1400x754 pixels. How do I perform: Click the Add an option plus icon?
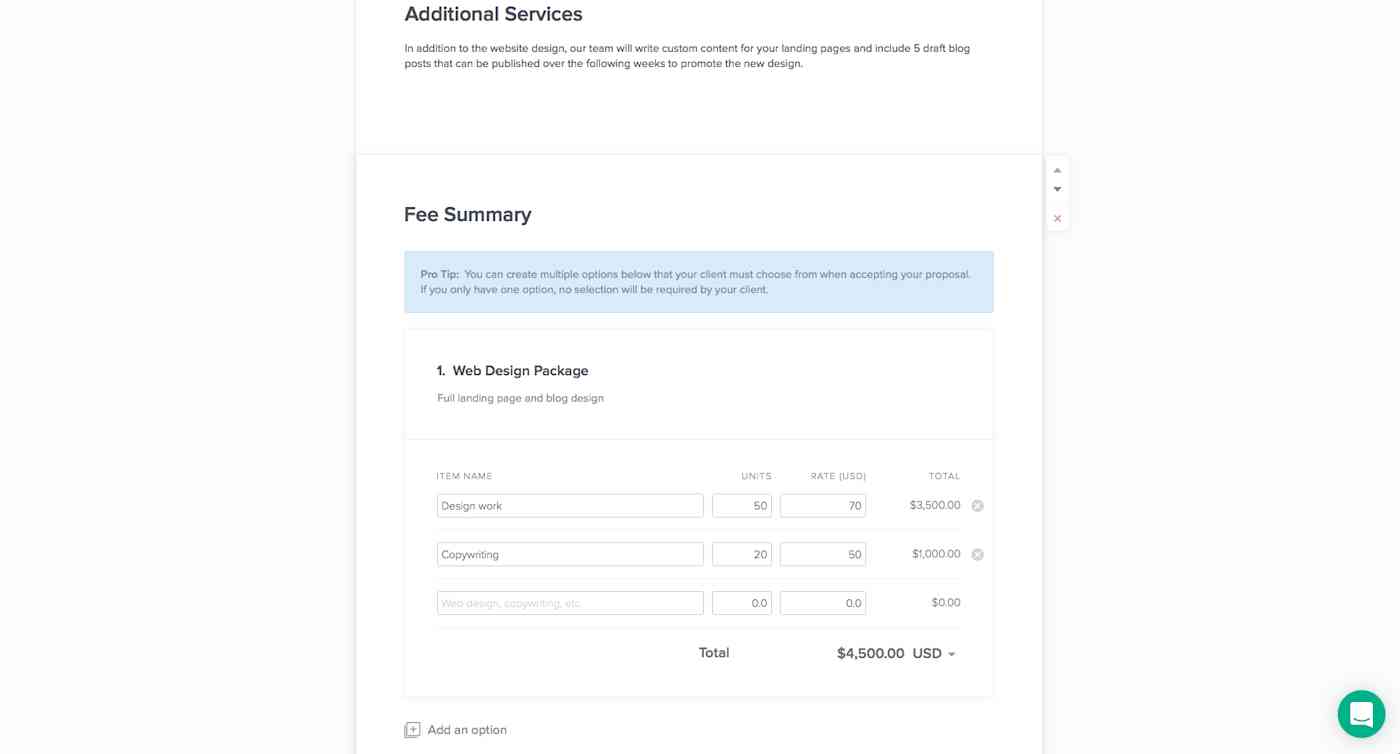[x=412, y=730]
